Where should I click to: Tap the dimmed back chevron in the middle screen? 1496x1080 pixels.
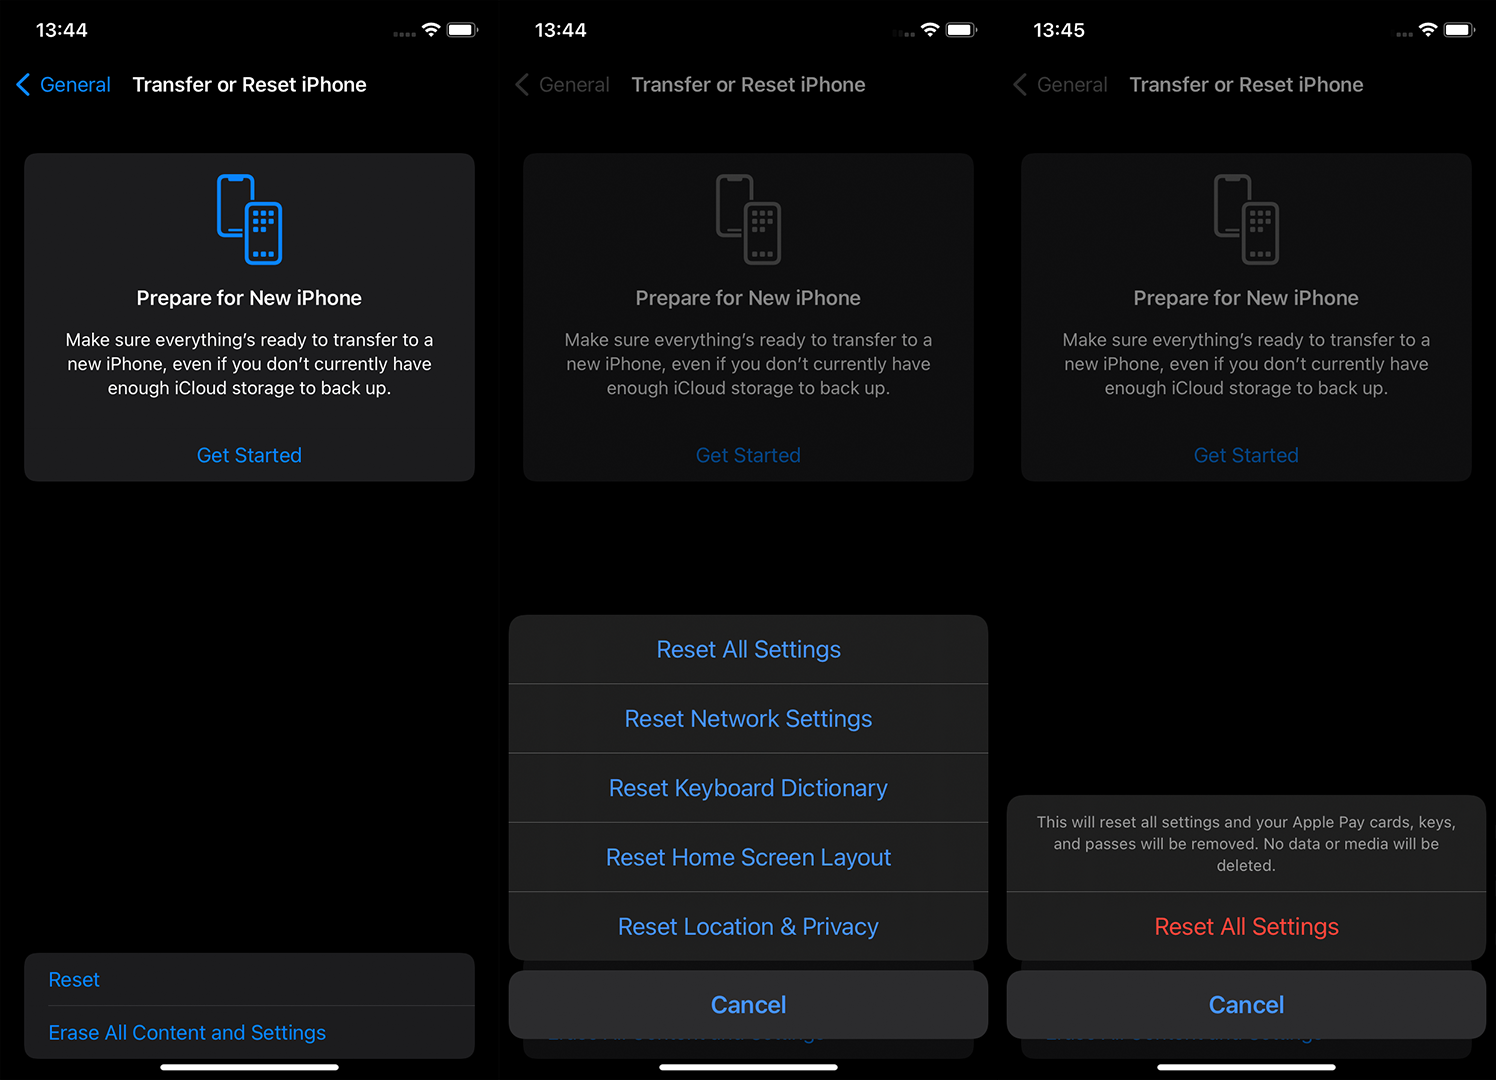pyautogui.click(x=522, y=85)
